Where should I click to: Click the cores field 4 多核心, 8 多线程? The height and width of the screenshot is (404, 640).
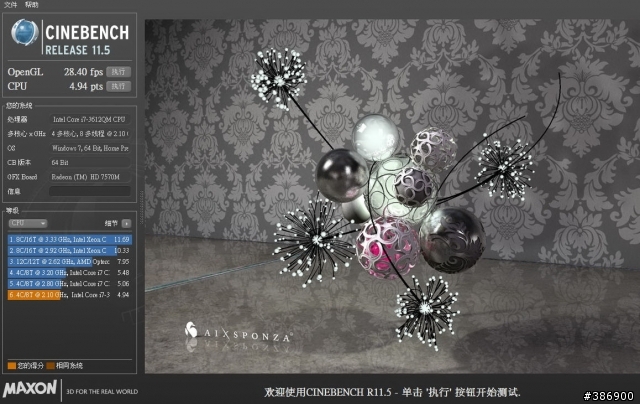[90, 133]
